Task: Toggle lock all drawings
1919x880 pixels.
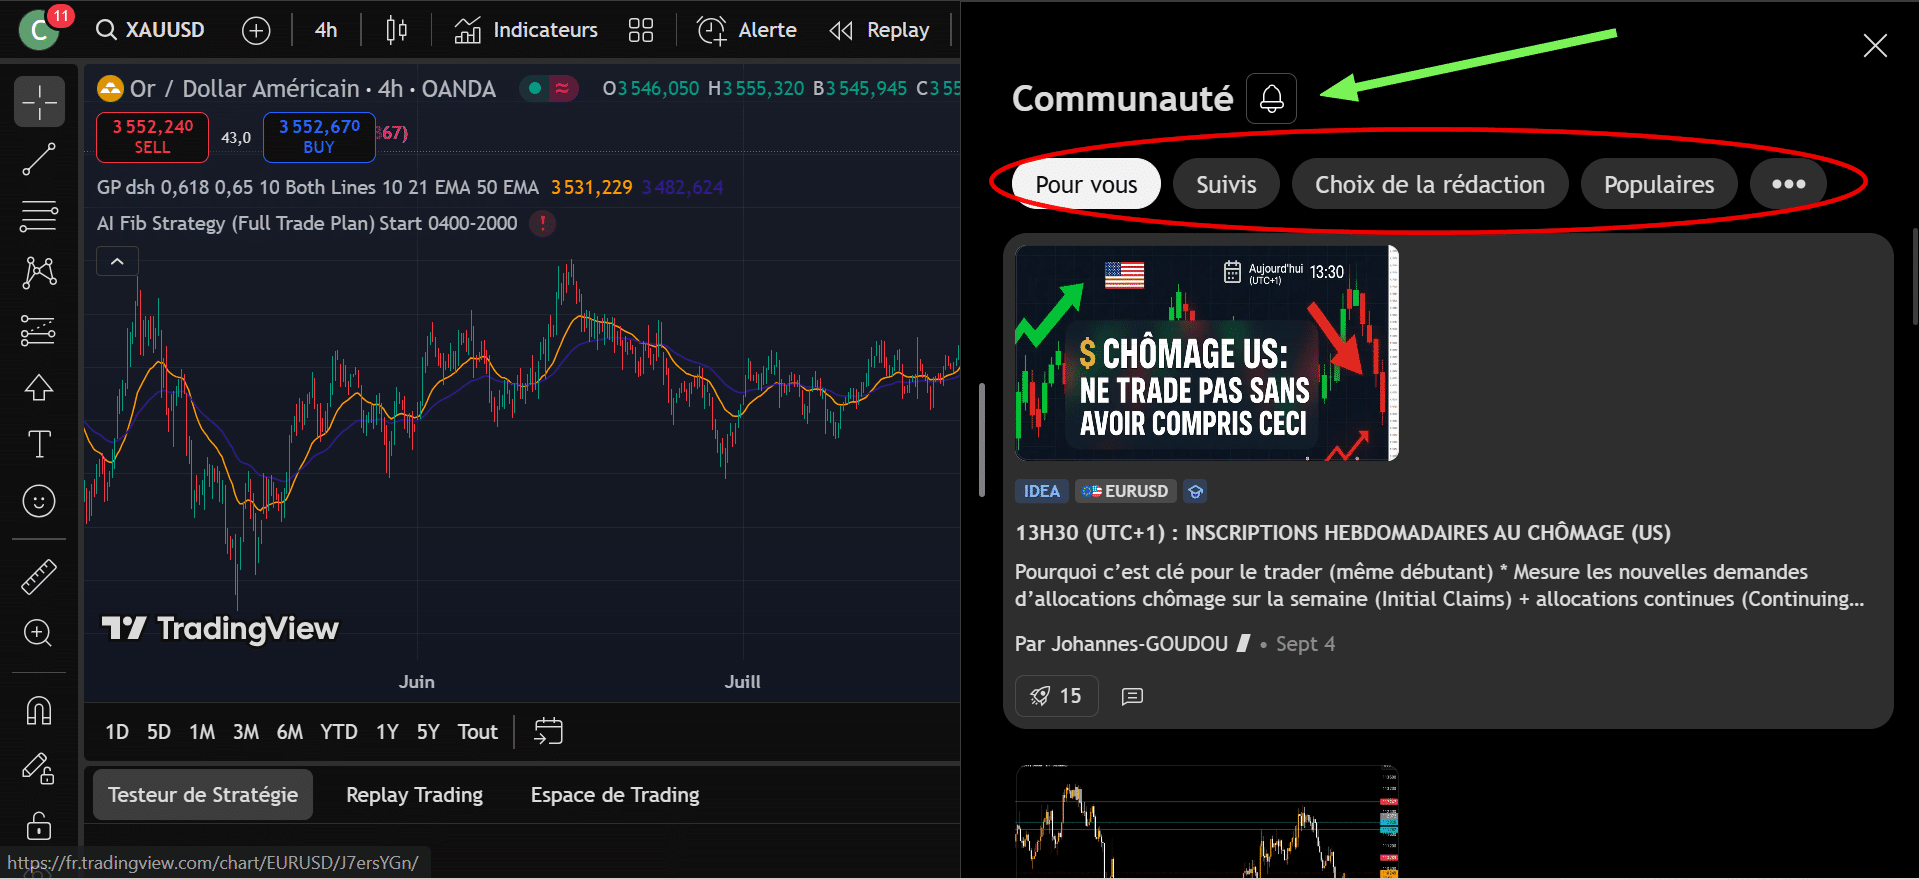Action: pos(39,826)
